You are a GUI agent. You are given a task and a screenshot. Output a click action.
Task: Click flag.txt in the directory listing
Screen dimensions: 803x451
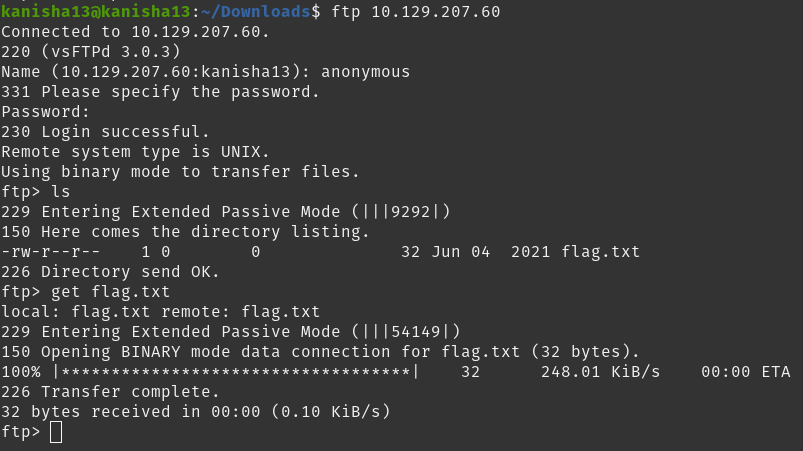[600, 252]
